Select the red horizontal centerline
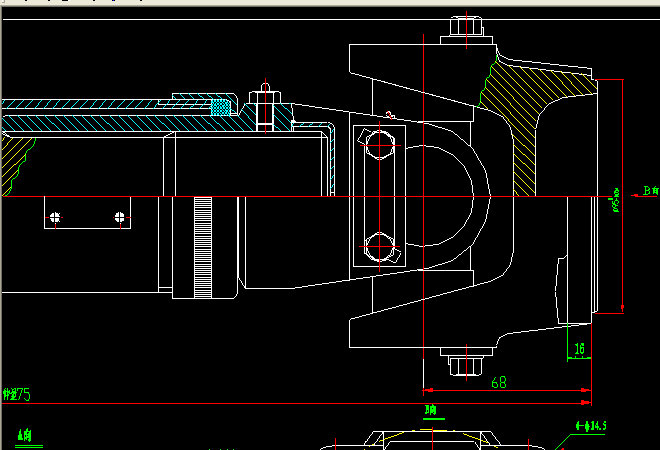 [x=300, y=197]
